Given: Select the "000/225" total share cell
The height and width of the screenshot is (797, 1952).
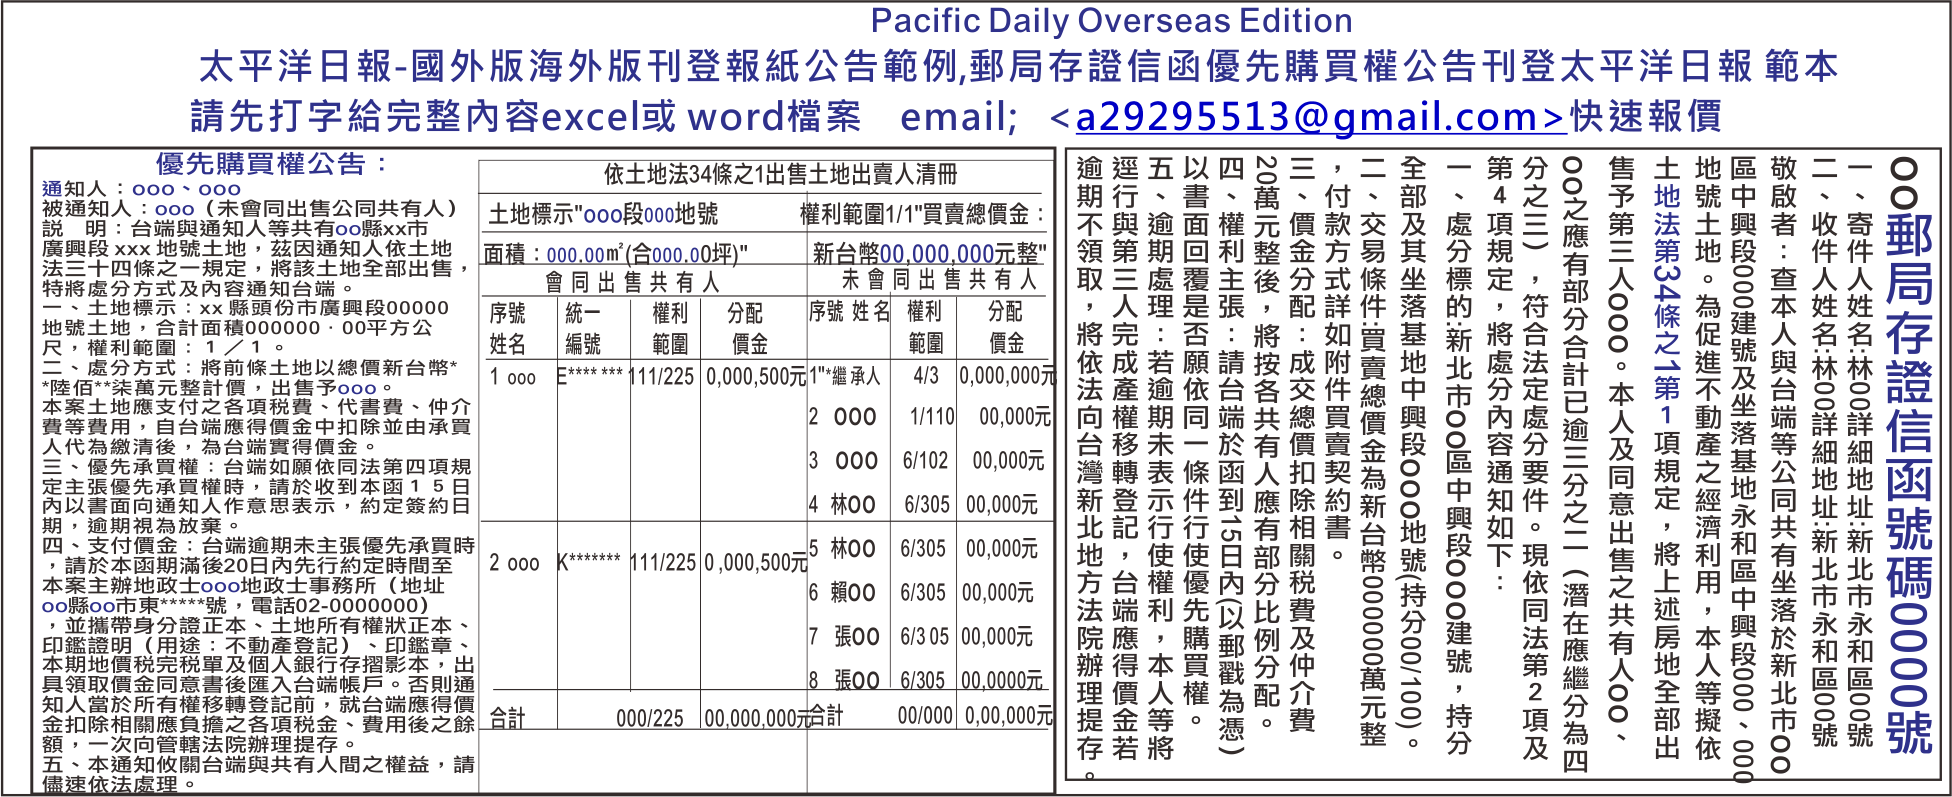Looking at the screenshot, I should pyautogui.click(x=650, y=718).
